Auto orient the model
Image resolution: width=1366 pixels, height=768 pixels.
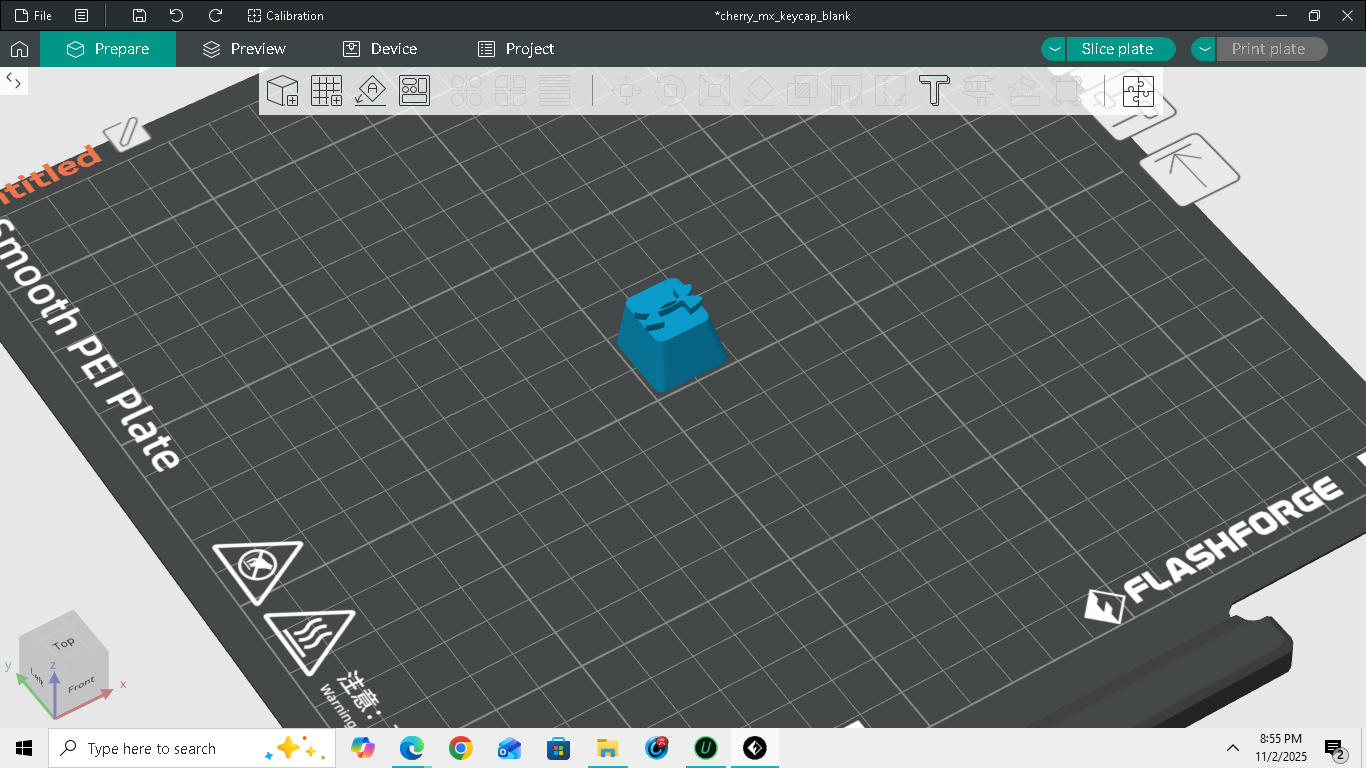[x=371, y=91]
